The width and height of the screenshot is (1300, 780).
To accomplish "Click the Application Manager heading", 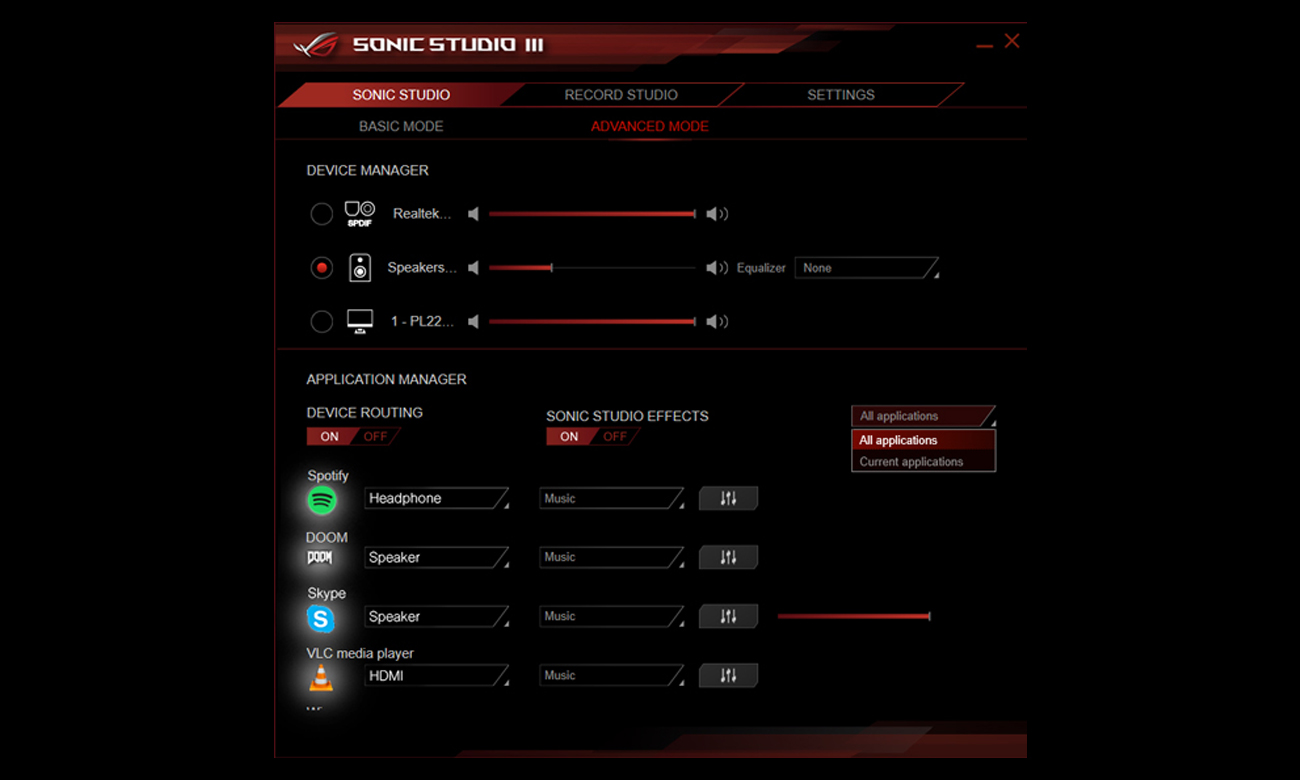I will pos(386,380).
